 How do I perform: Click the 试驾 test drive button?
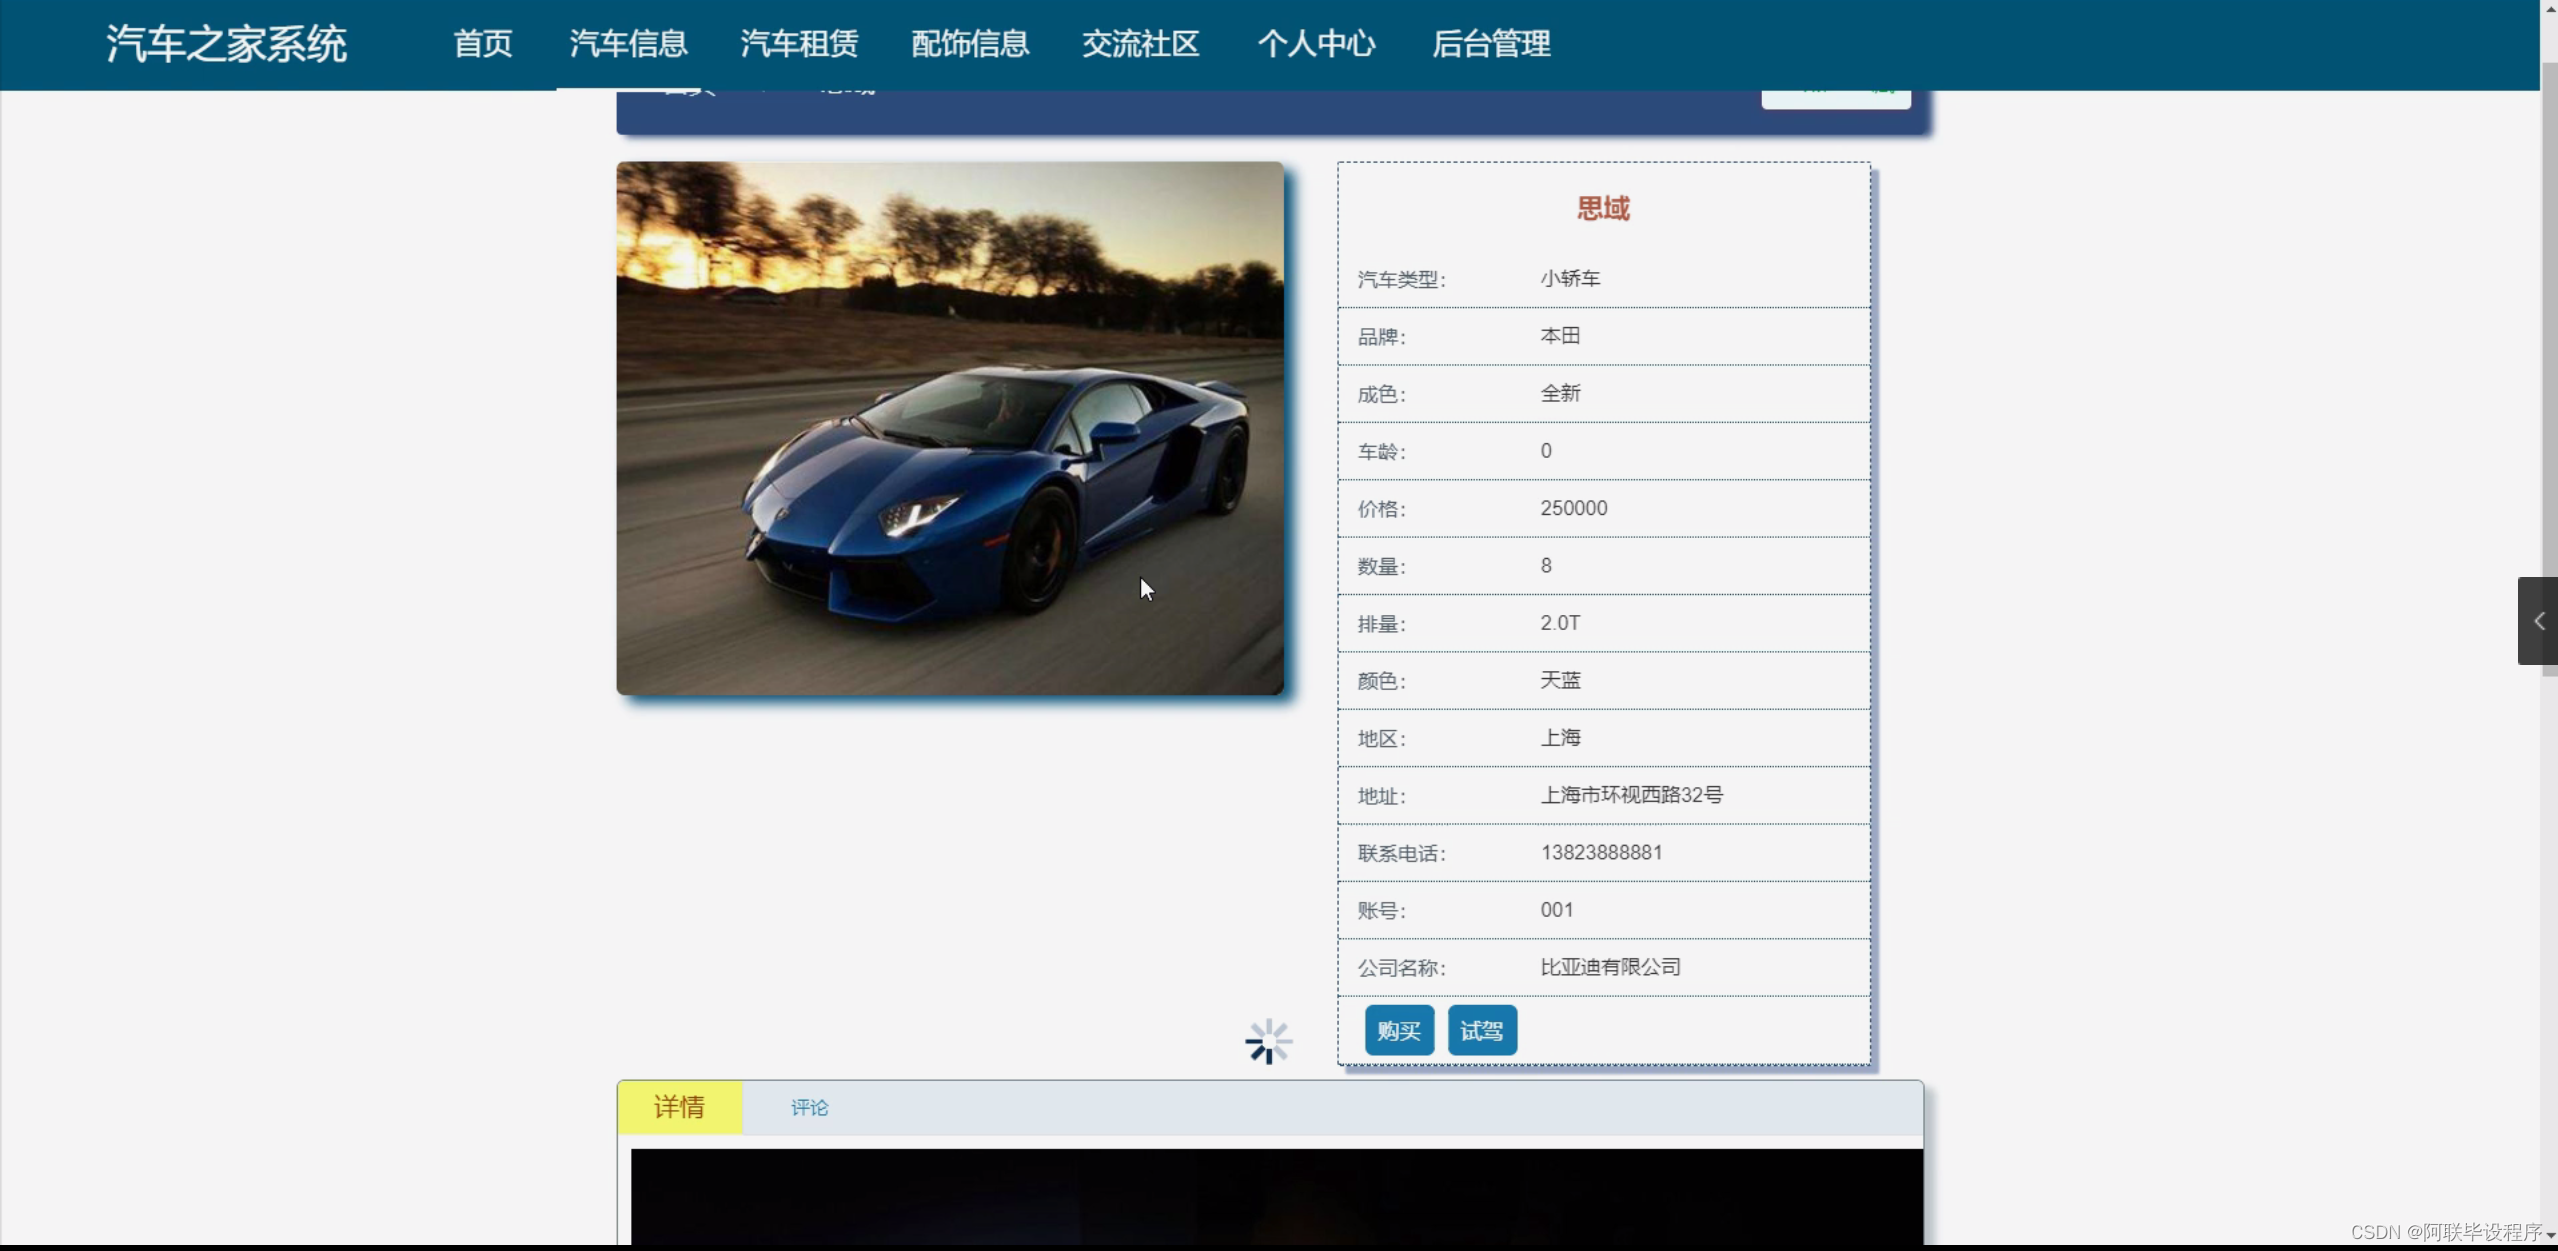click(x=1481, y=1030)
